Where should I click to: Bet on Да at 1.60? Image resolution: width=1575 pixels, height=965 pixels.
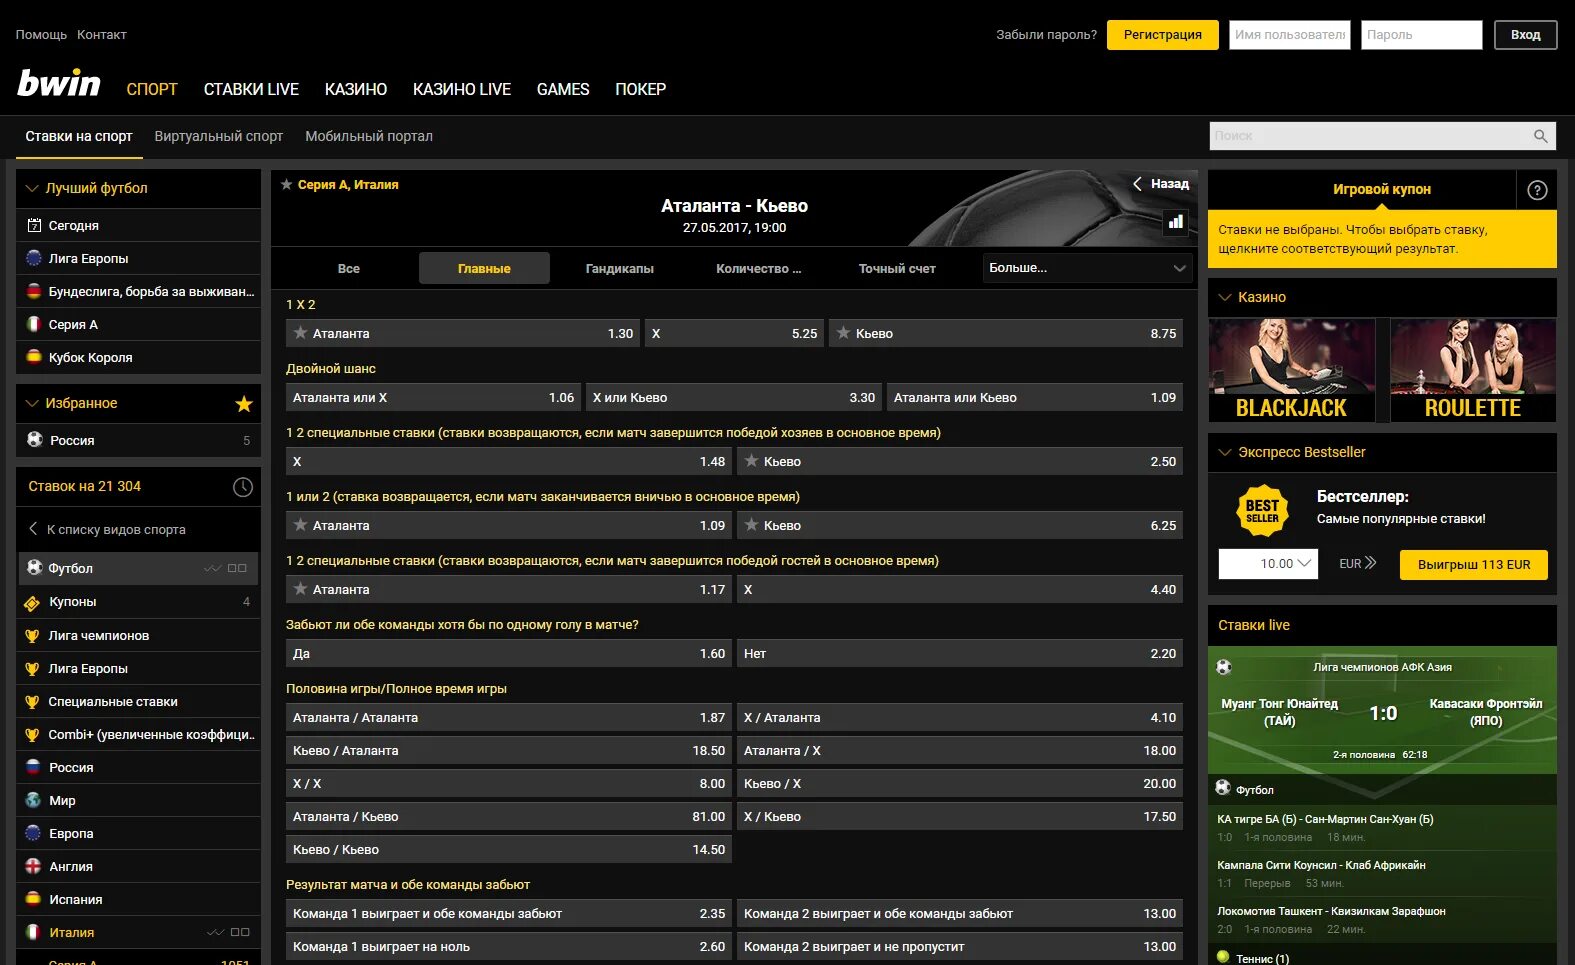pos(509,653)
